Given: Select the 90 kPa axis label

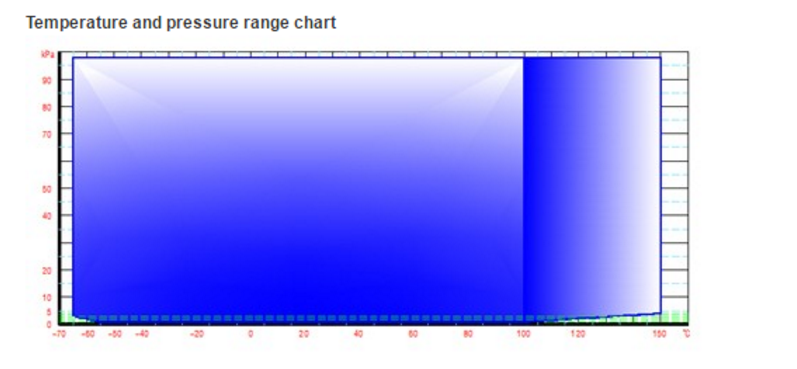Looking at the screenshot, I should click(x=49, y=80).
